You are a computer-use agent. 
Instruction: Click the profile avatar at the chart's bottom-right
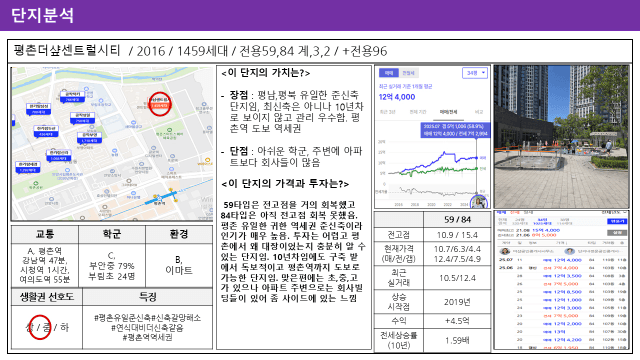pos(478,202)
